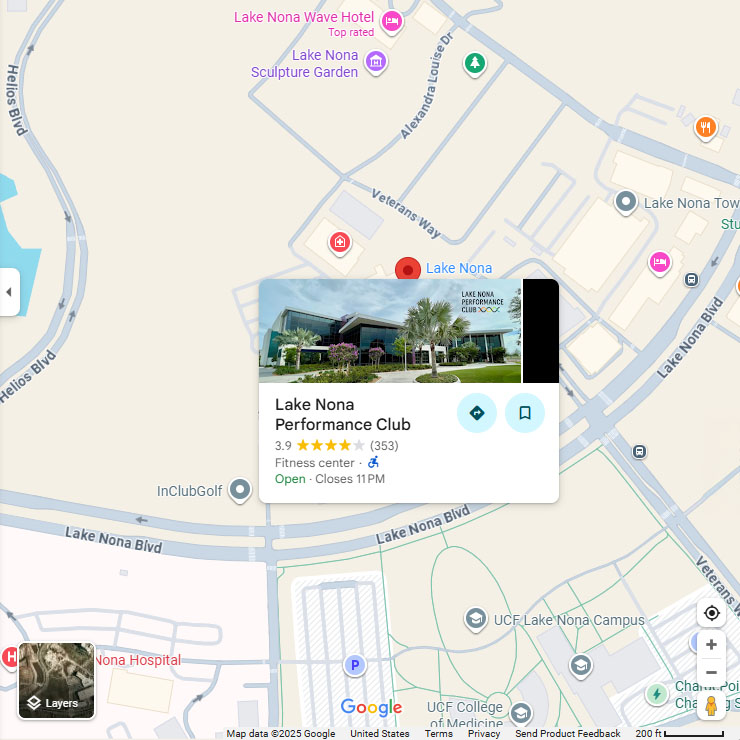Viewport: 740px width, 740px height.
Task: Get directions to Lake Nona Performance Club
Action: [x=477, y=413]
